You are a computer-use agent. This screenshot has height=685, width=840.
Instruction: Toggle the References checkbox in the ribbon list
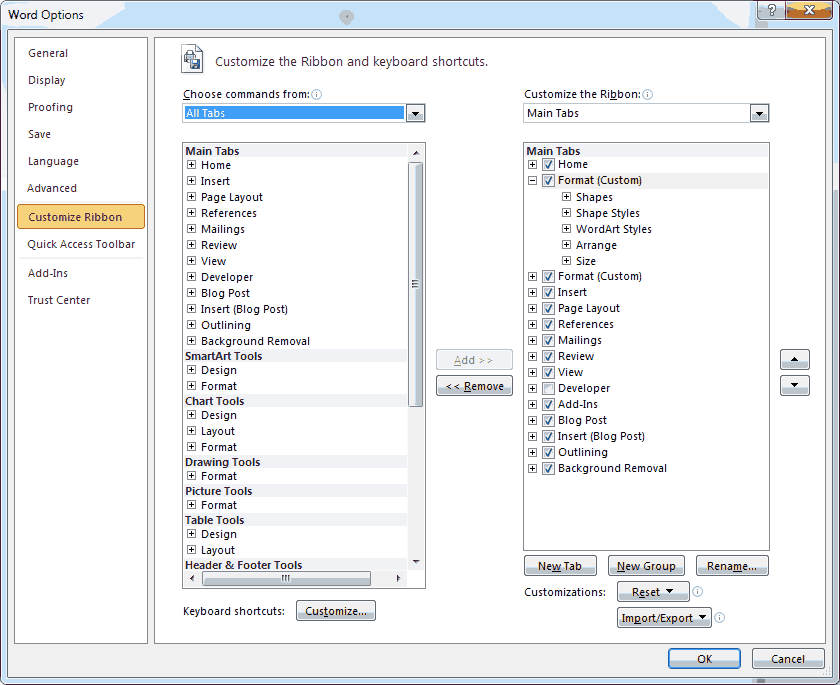click(548, 325)
